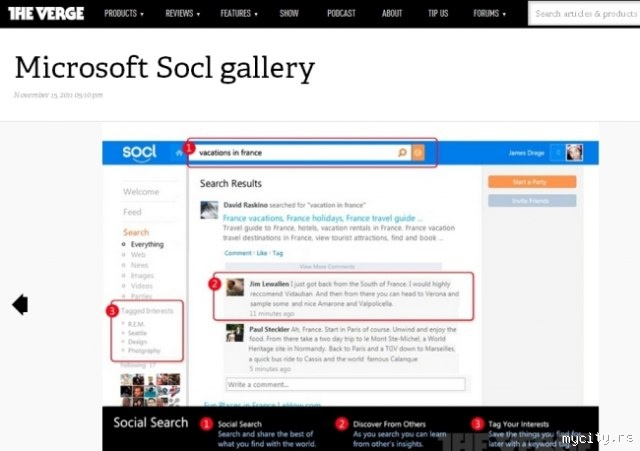Click the name Jim Lewallen
The image size is (640, 451).
tap(269, 284)
